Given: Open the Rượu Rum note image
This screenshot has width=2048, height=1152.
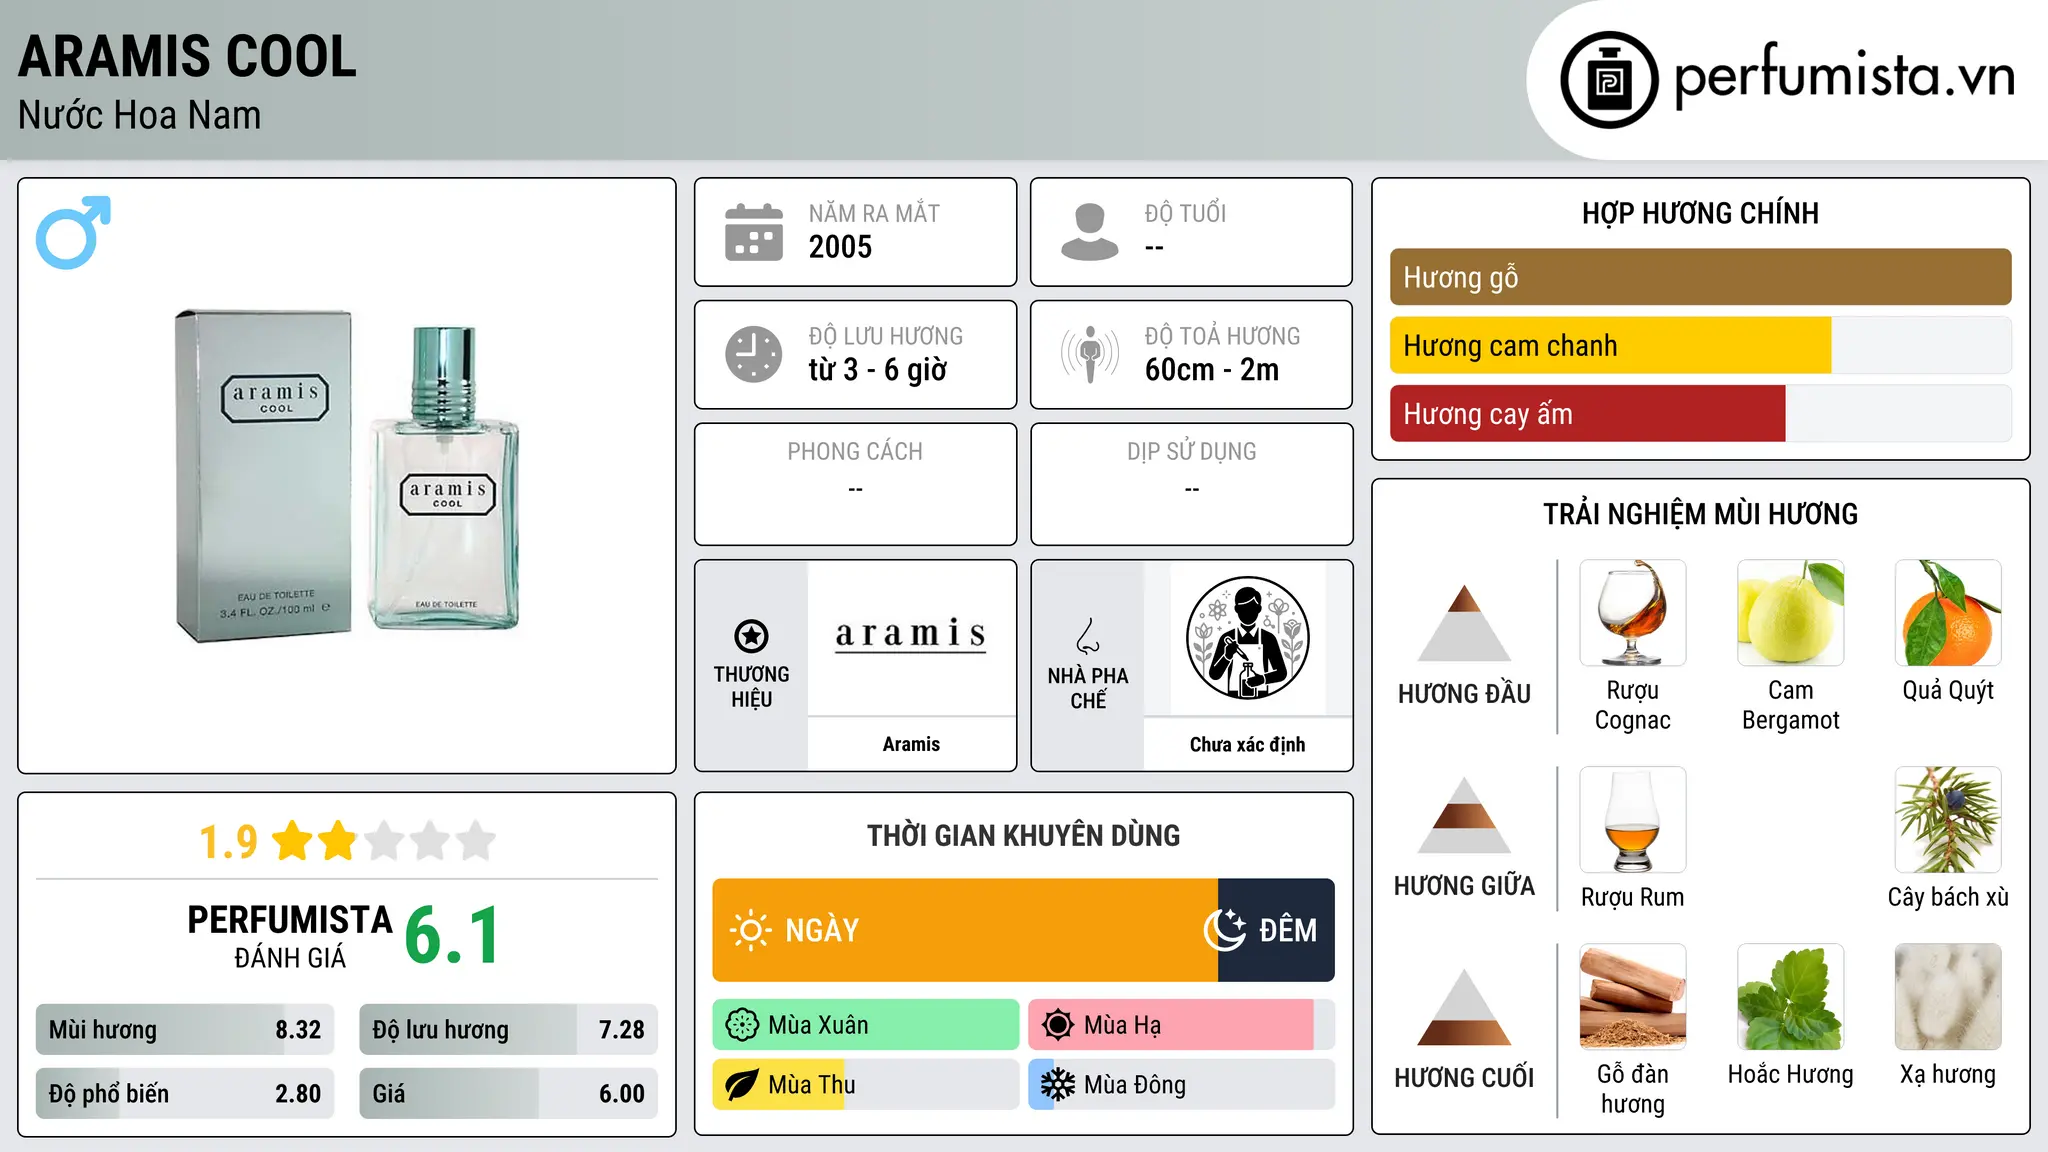Looking at the screenshot, I should coord(1633,820).
